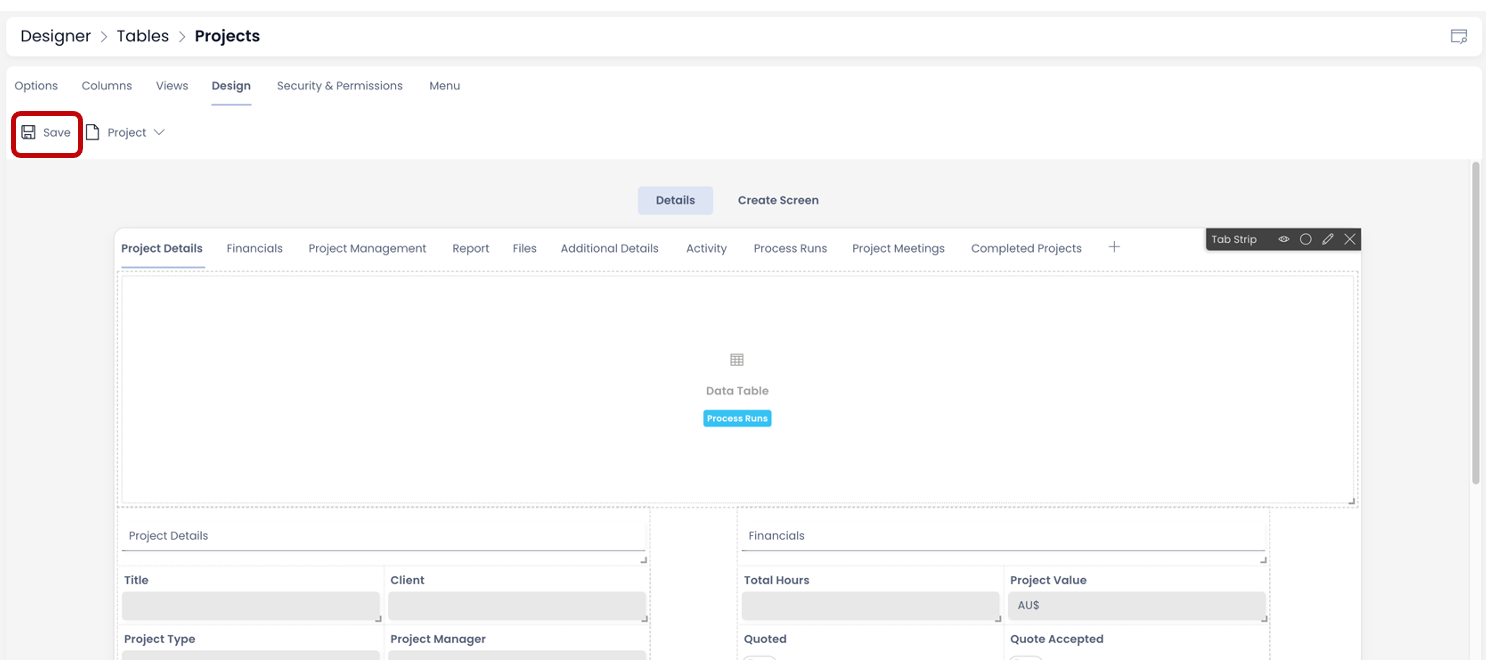
Task: Click the Client input field
Action: point(517,606)
